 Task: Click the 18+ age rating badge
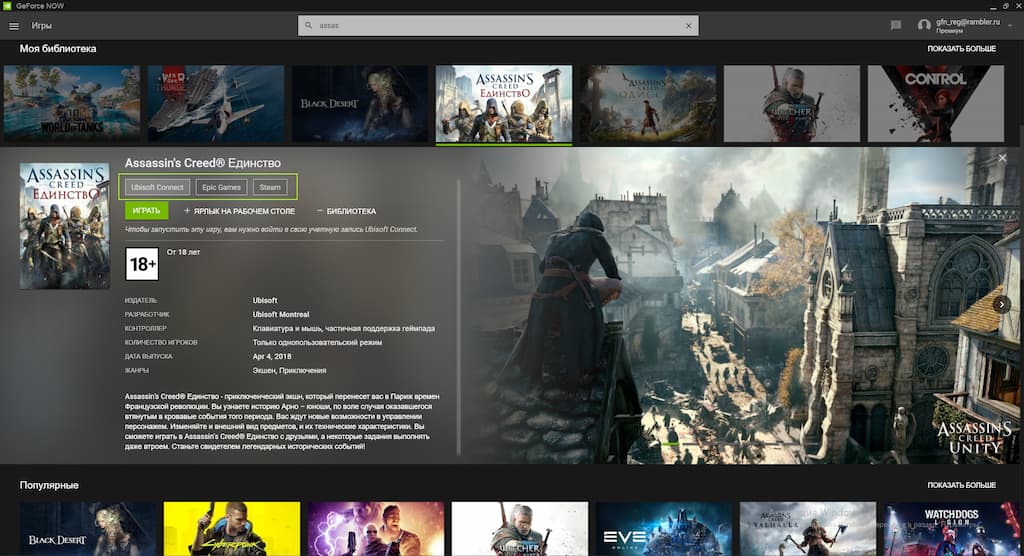142,264
